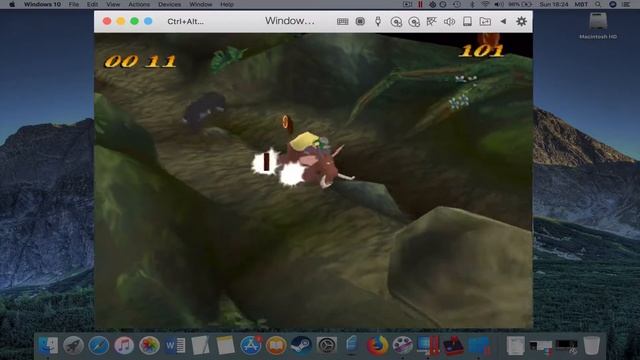Click the volume icon in menu bar
Image resolution: width=640 pixels, height=360 pixels.
(x=499, y=4)
